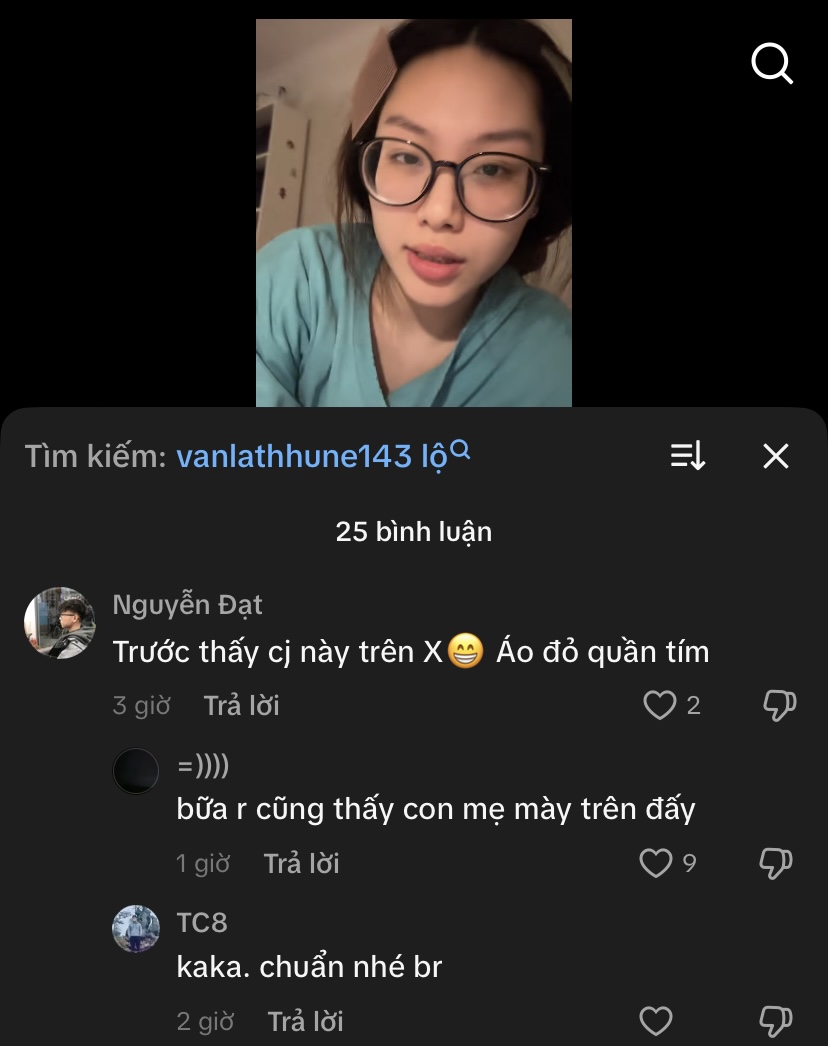Reply to Nguyễn Đạt's comment
The image size is (828, 1046).
coord(241,706)
